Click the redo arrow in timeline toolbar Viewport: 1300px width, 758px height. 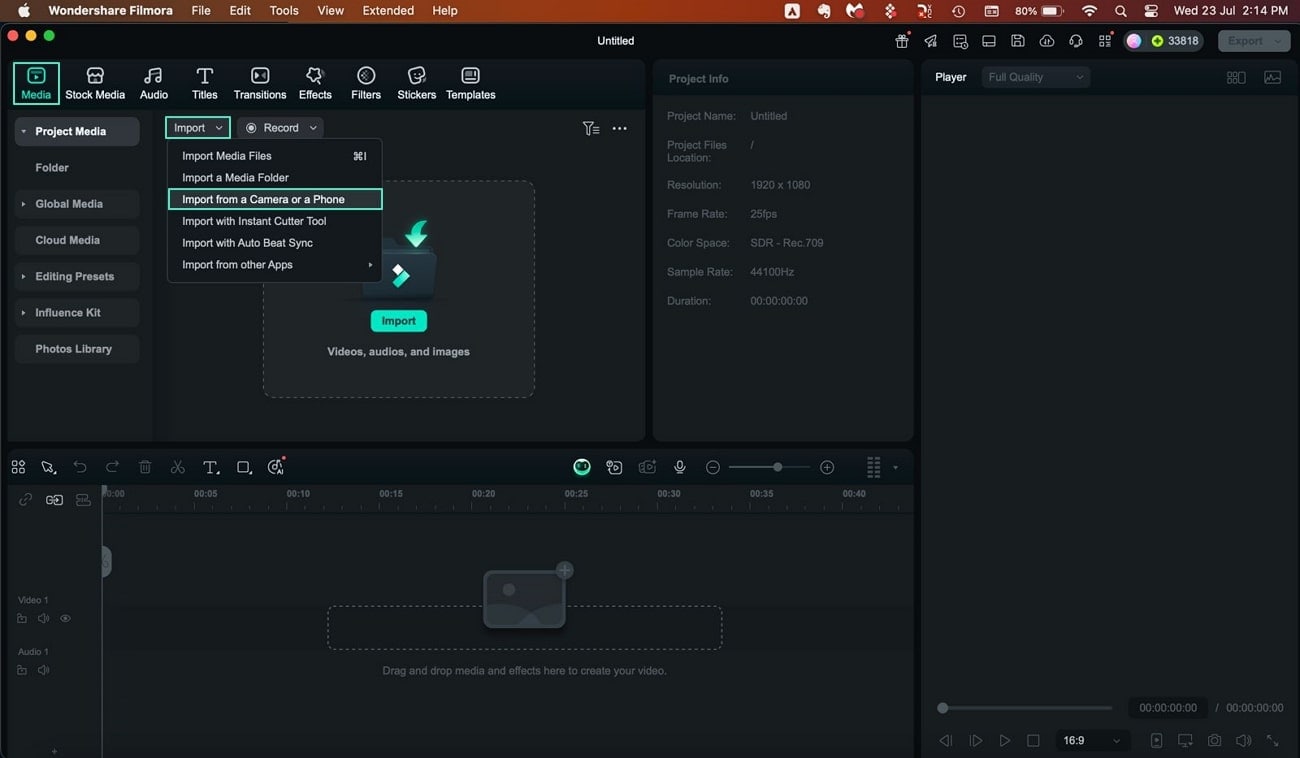point(112,467)
